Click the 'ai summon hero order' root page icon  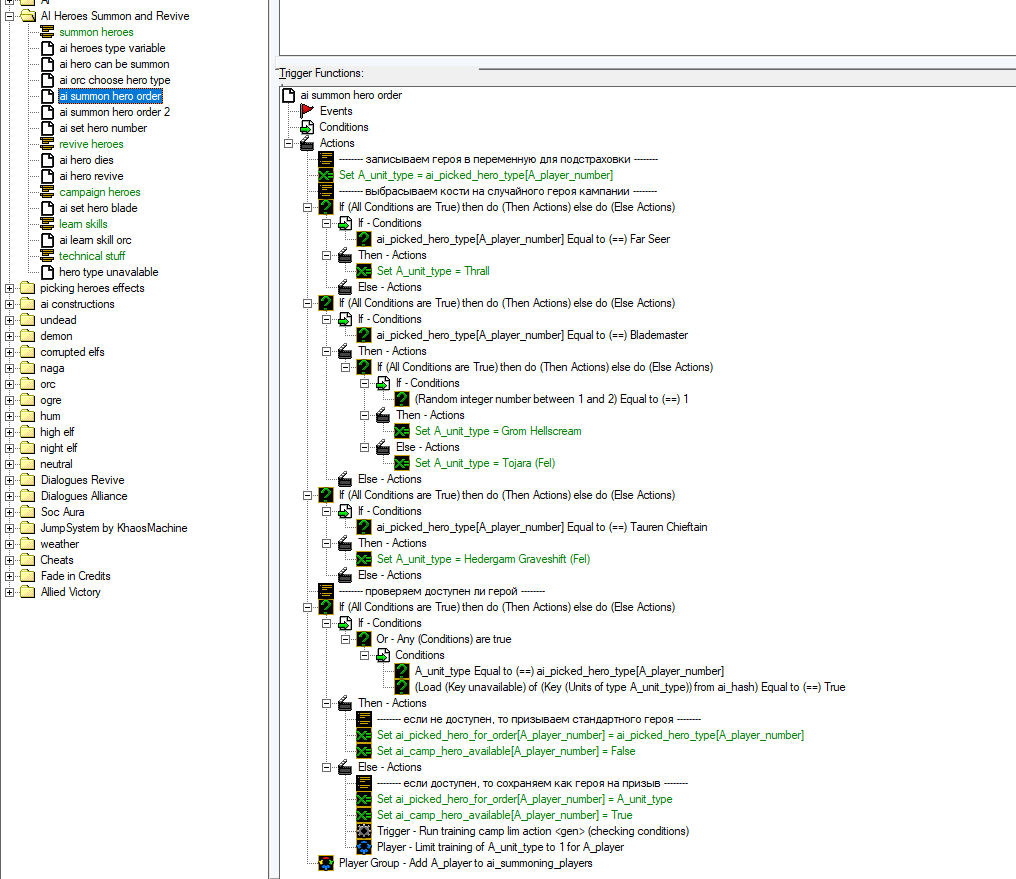coord(288,95)
